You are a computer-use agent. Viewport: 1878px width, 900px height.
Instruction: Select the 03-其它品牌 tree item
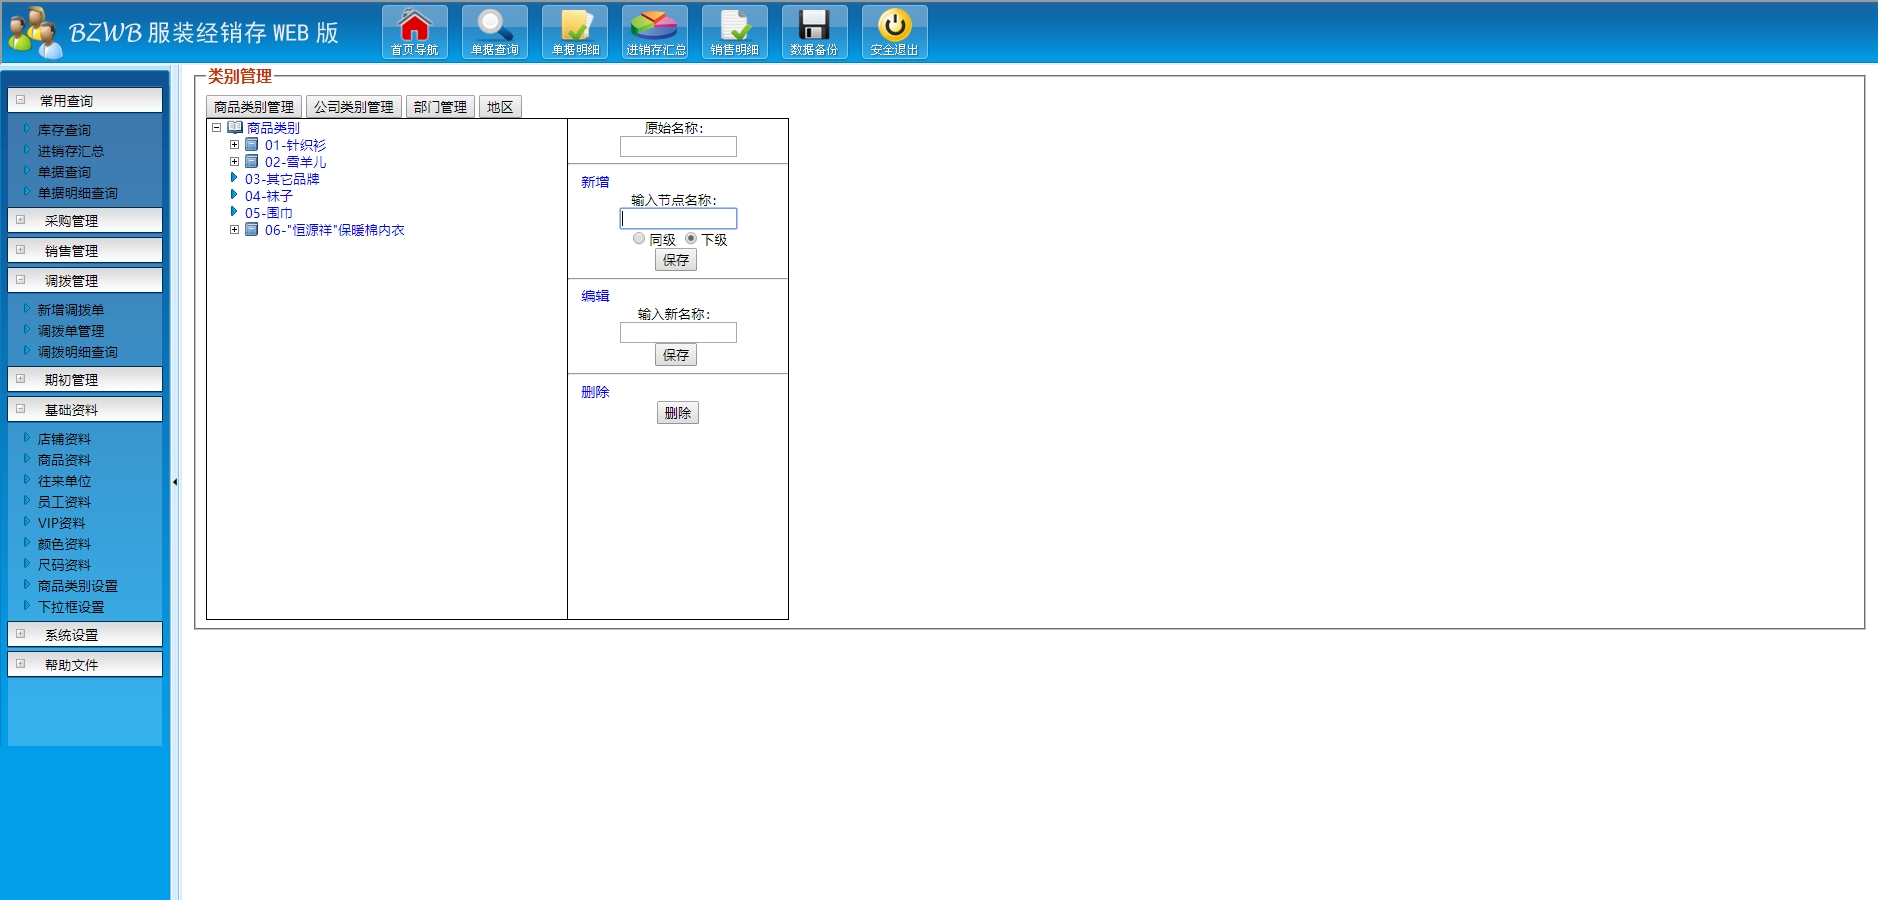tap(282, 179)
